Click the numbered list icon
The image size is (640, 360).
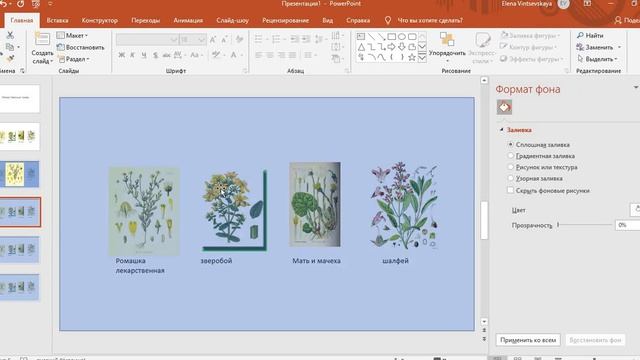tap(276, 39)
